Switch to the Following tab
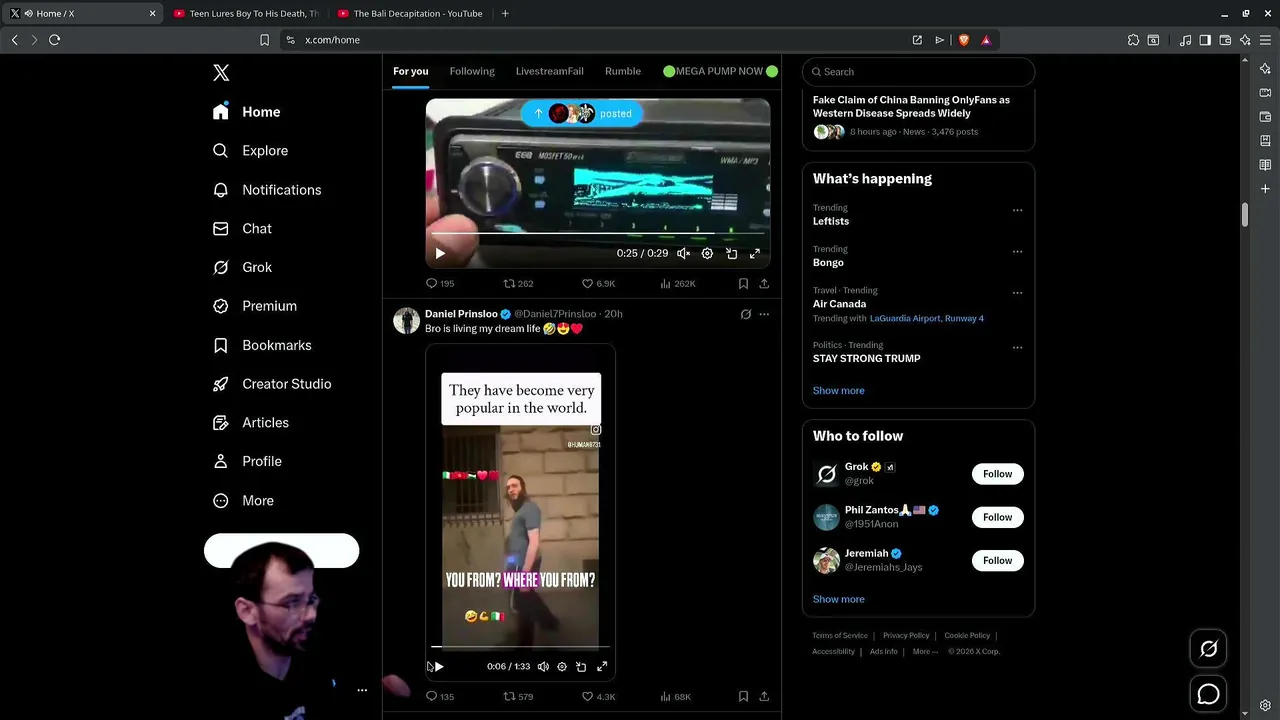 (472, 71)
